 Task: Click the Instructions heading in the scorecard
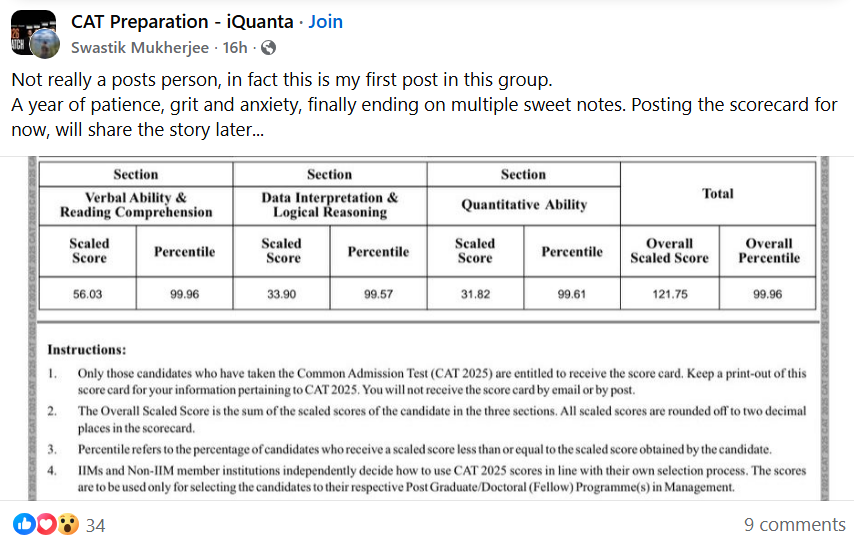coord(87,350)
